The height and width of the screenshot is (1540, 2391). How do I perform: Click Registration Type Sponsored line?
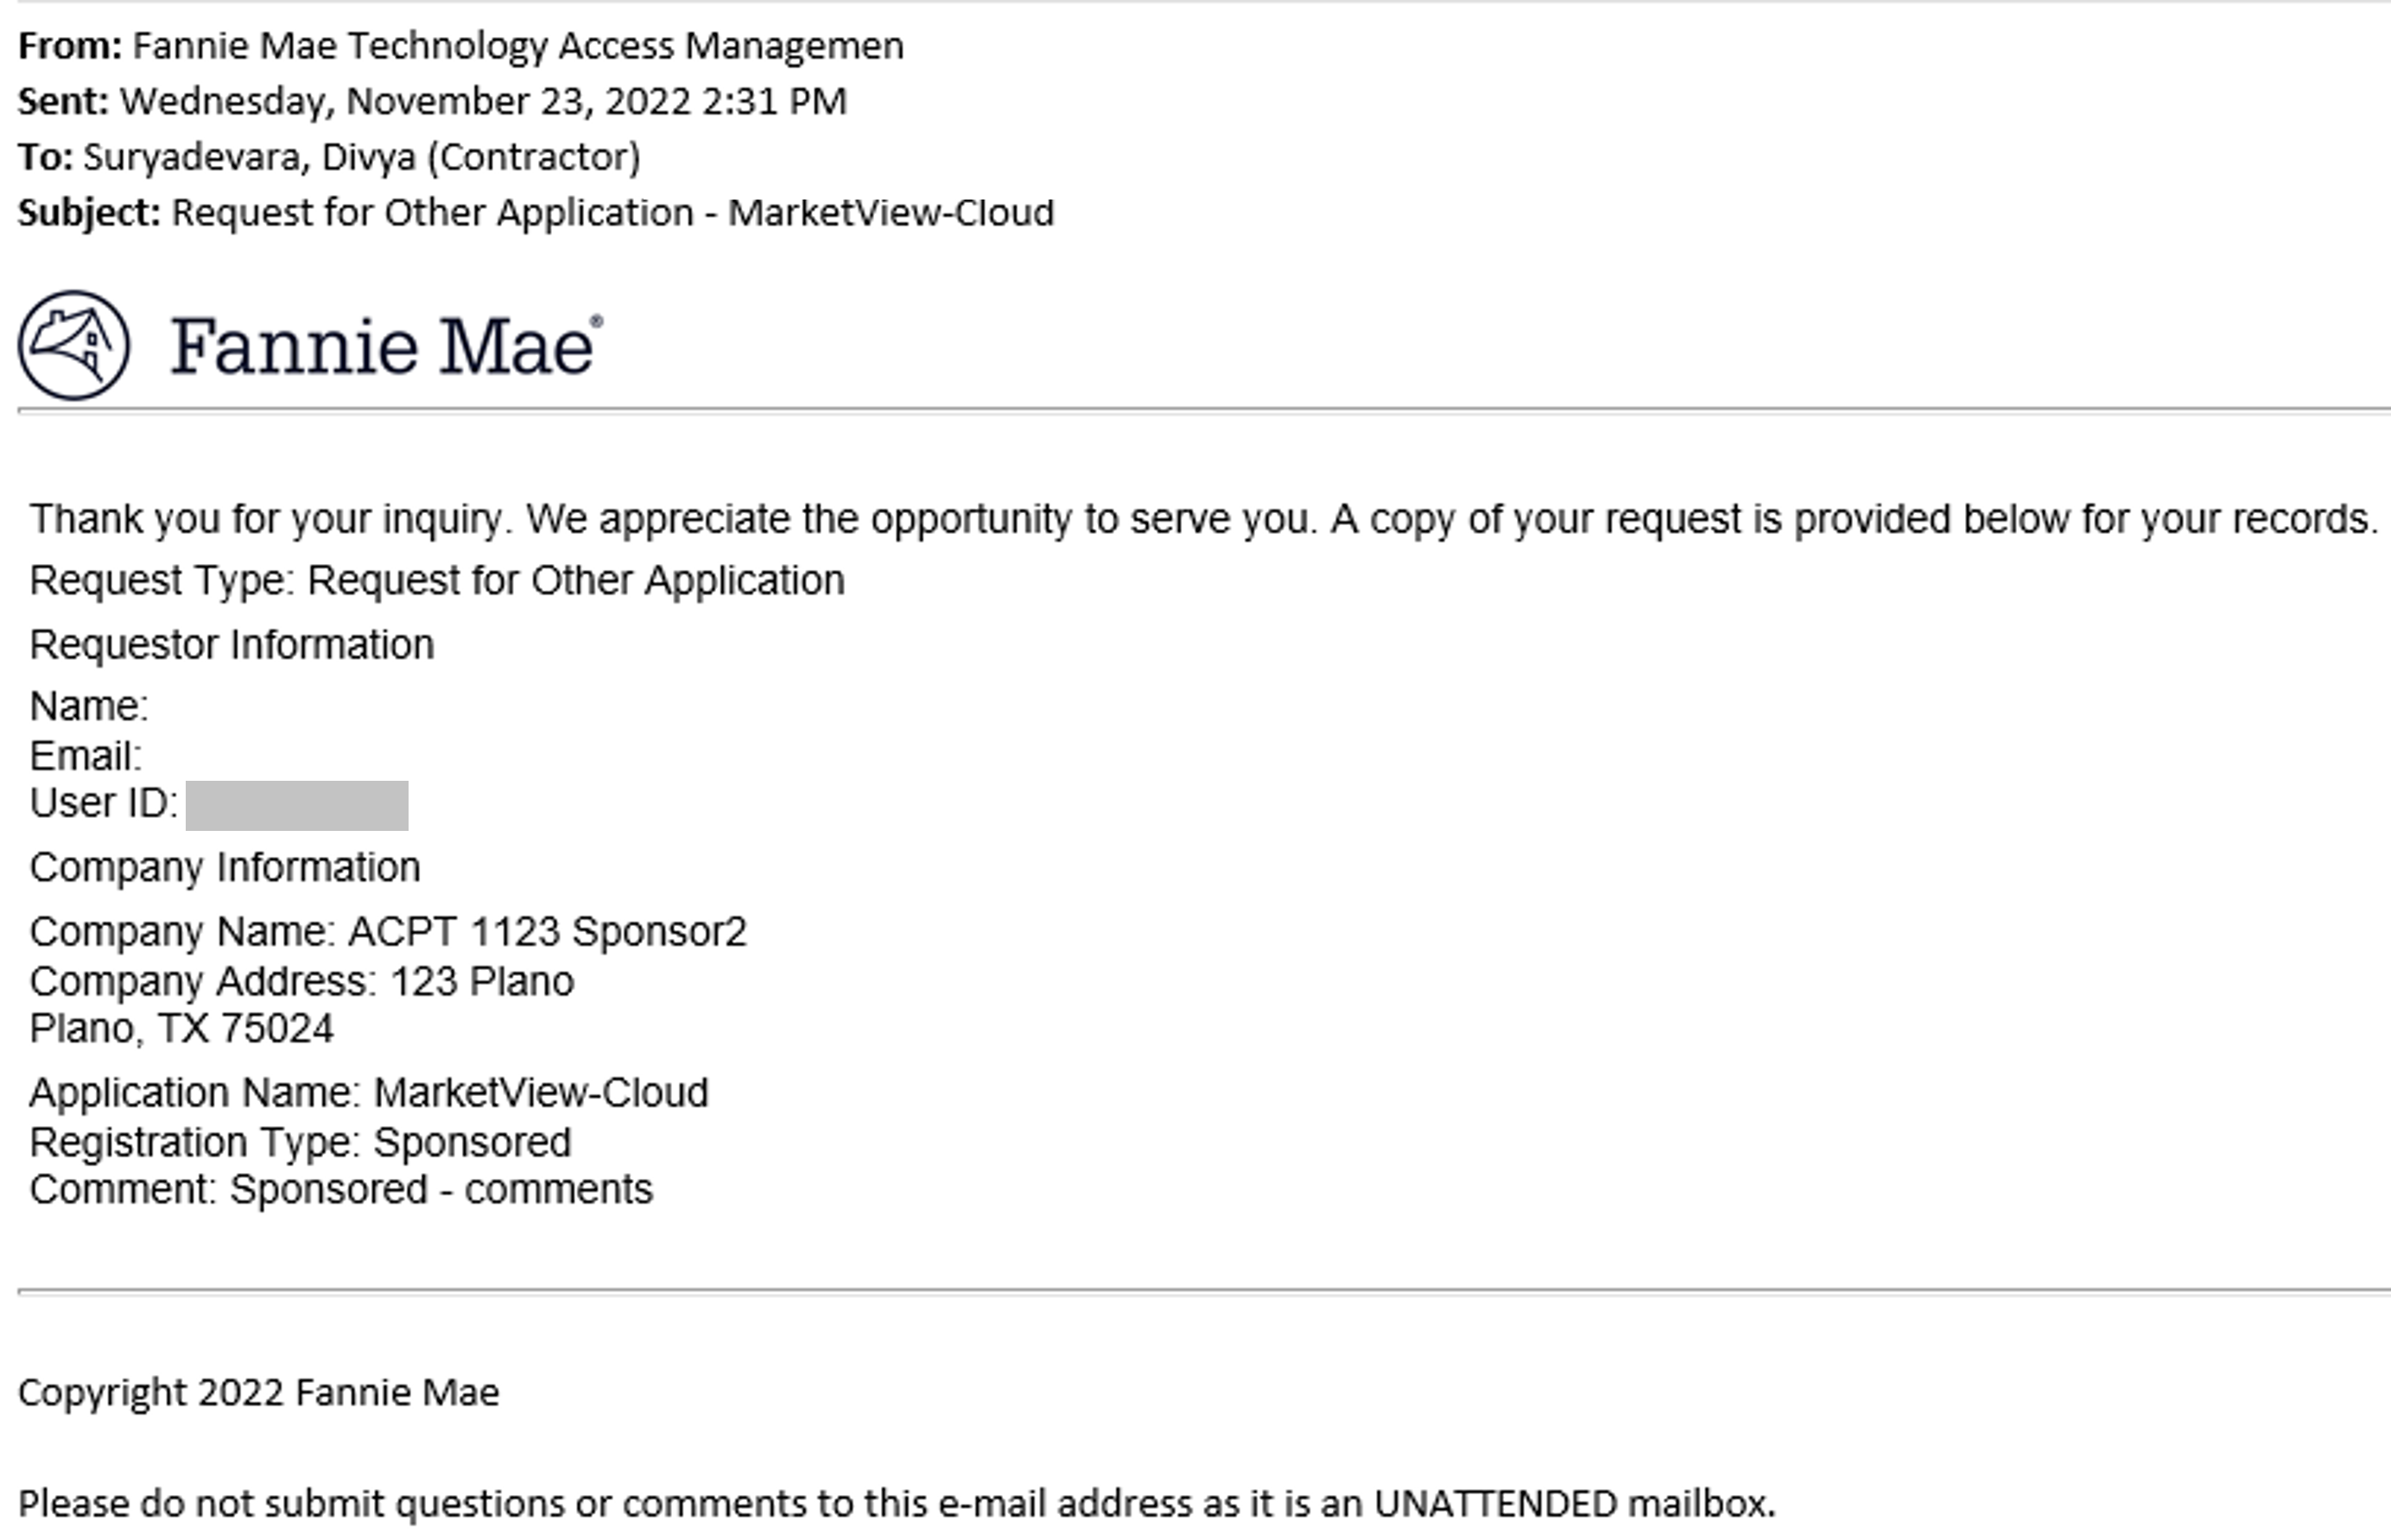[x=300, y=1143]
